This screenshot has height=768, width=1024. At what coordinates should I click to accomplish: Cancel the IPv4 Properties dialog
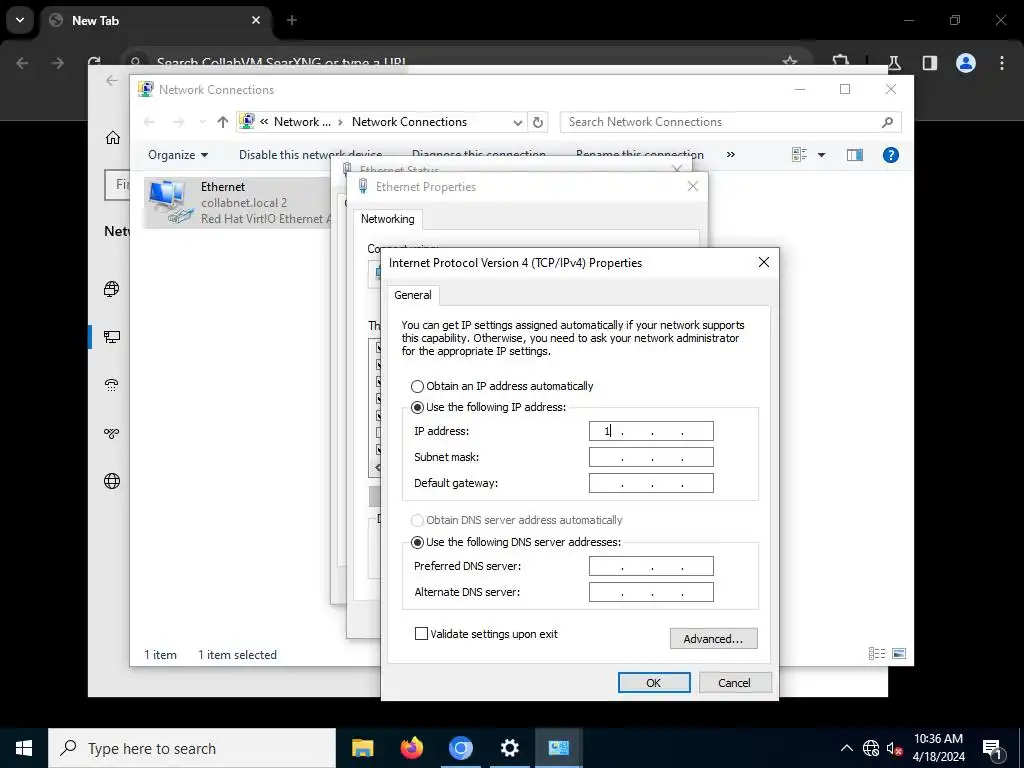[735, 682]
